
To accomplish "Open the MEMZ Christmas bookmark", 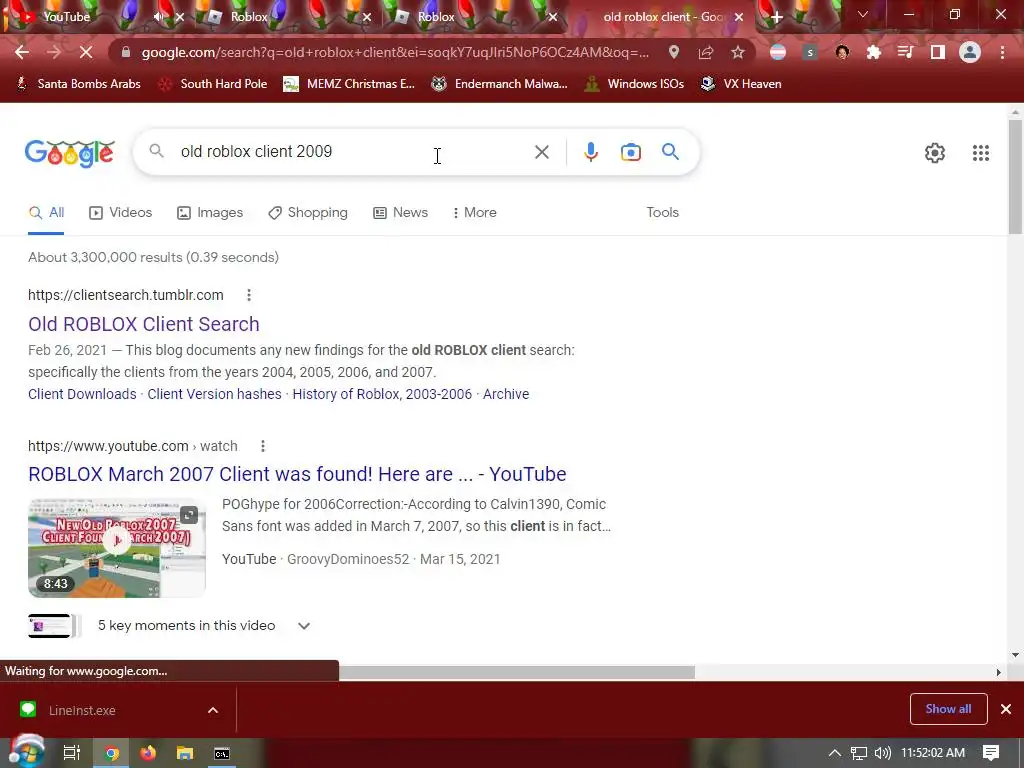I will point(349,84).
